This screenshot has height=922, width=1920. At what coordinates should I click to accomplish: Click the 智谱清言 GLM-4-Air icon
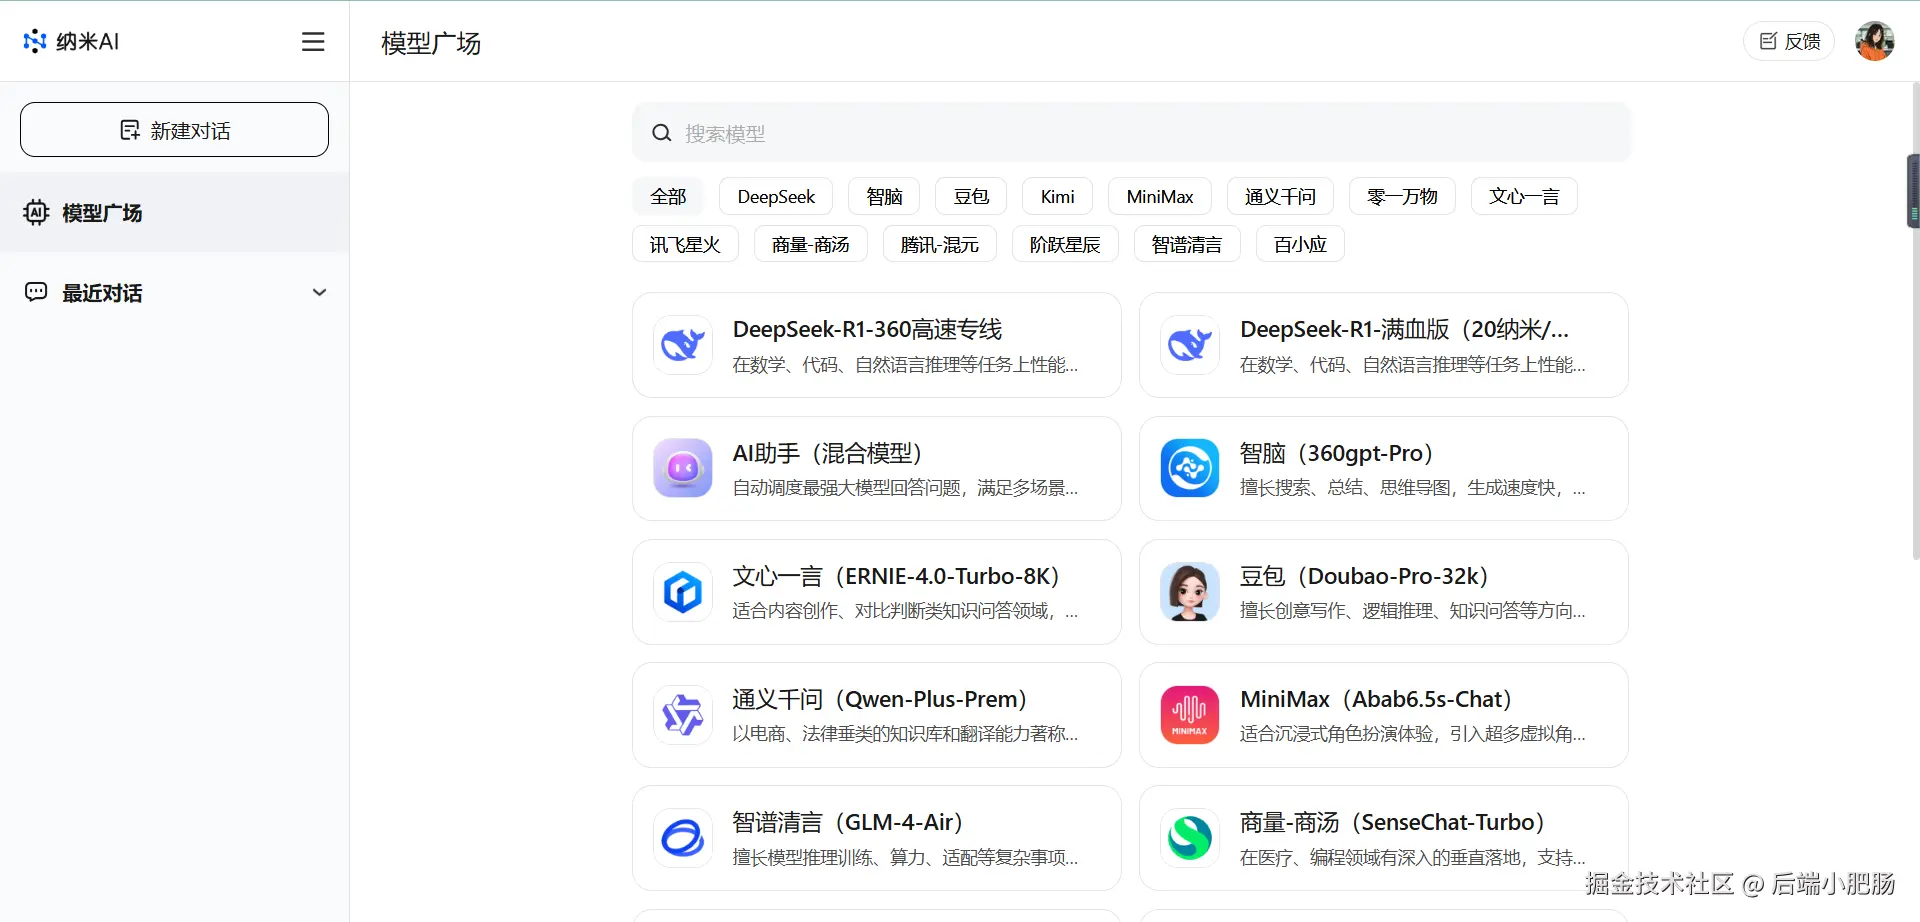683,838
